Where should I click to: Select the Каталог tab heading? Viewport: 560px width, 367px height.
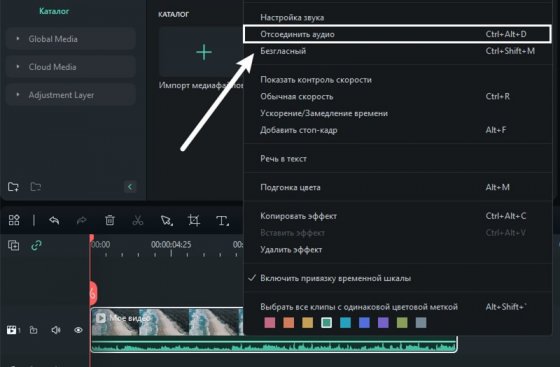54,11
